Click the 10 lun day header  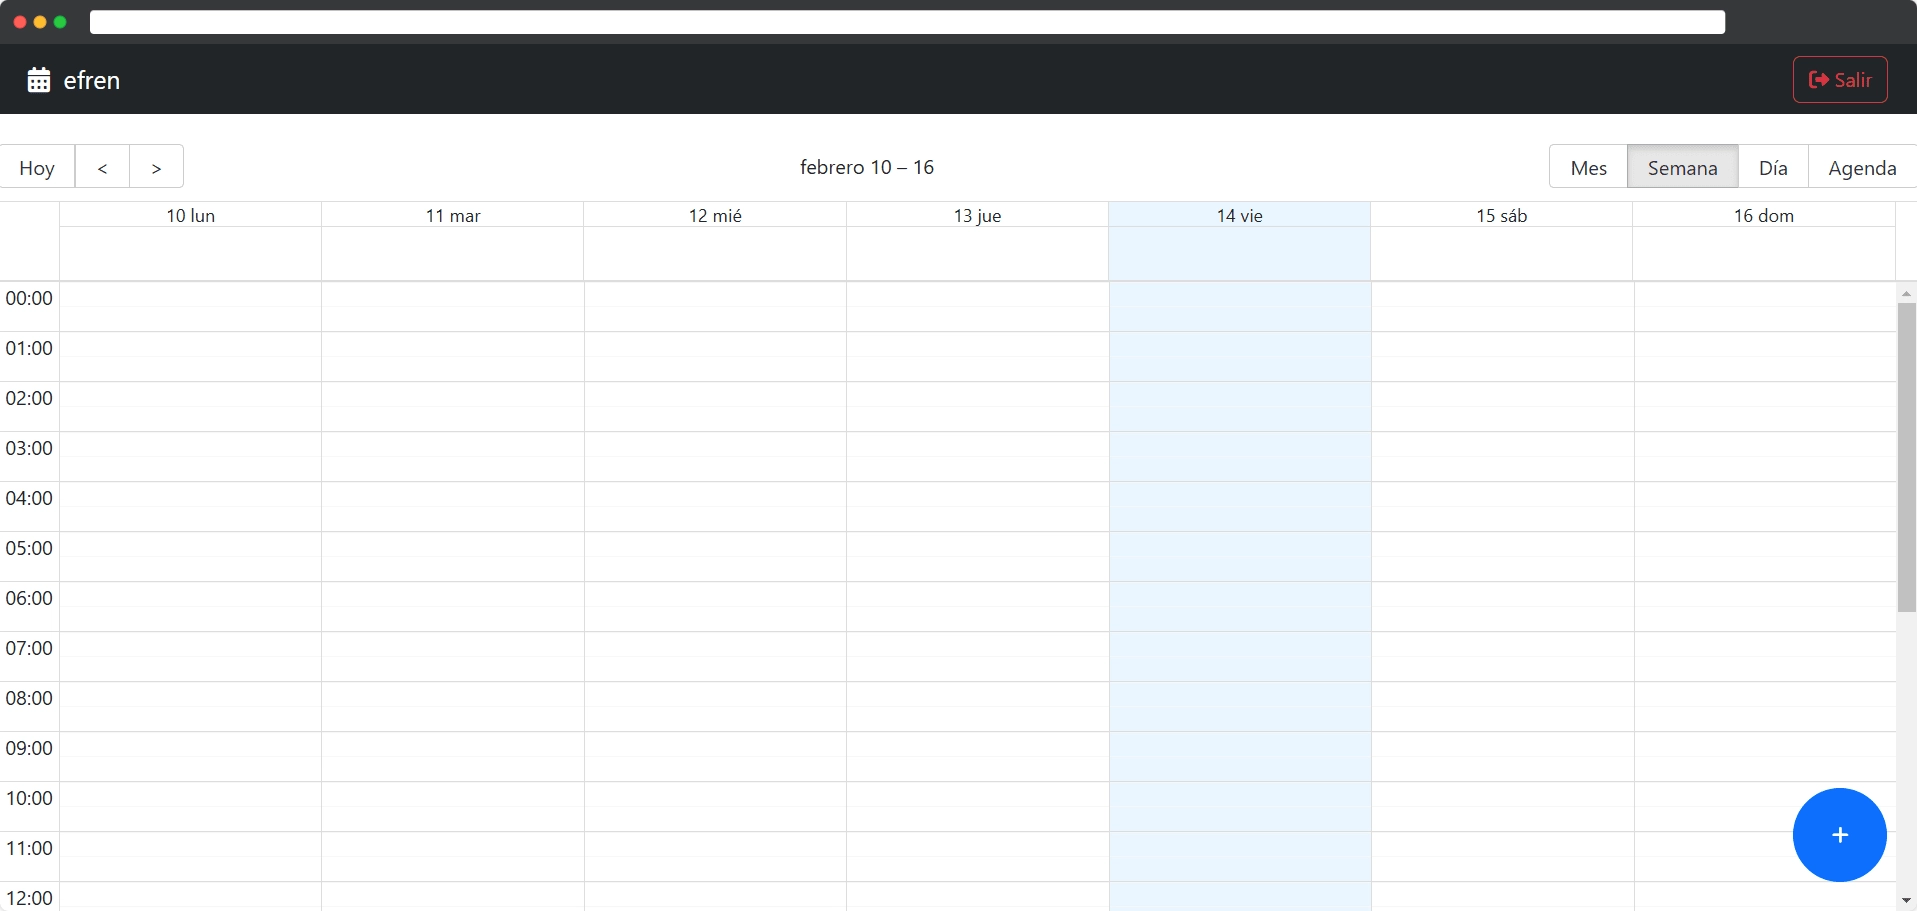(190, 215)
